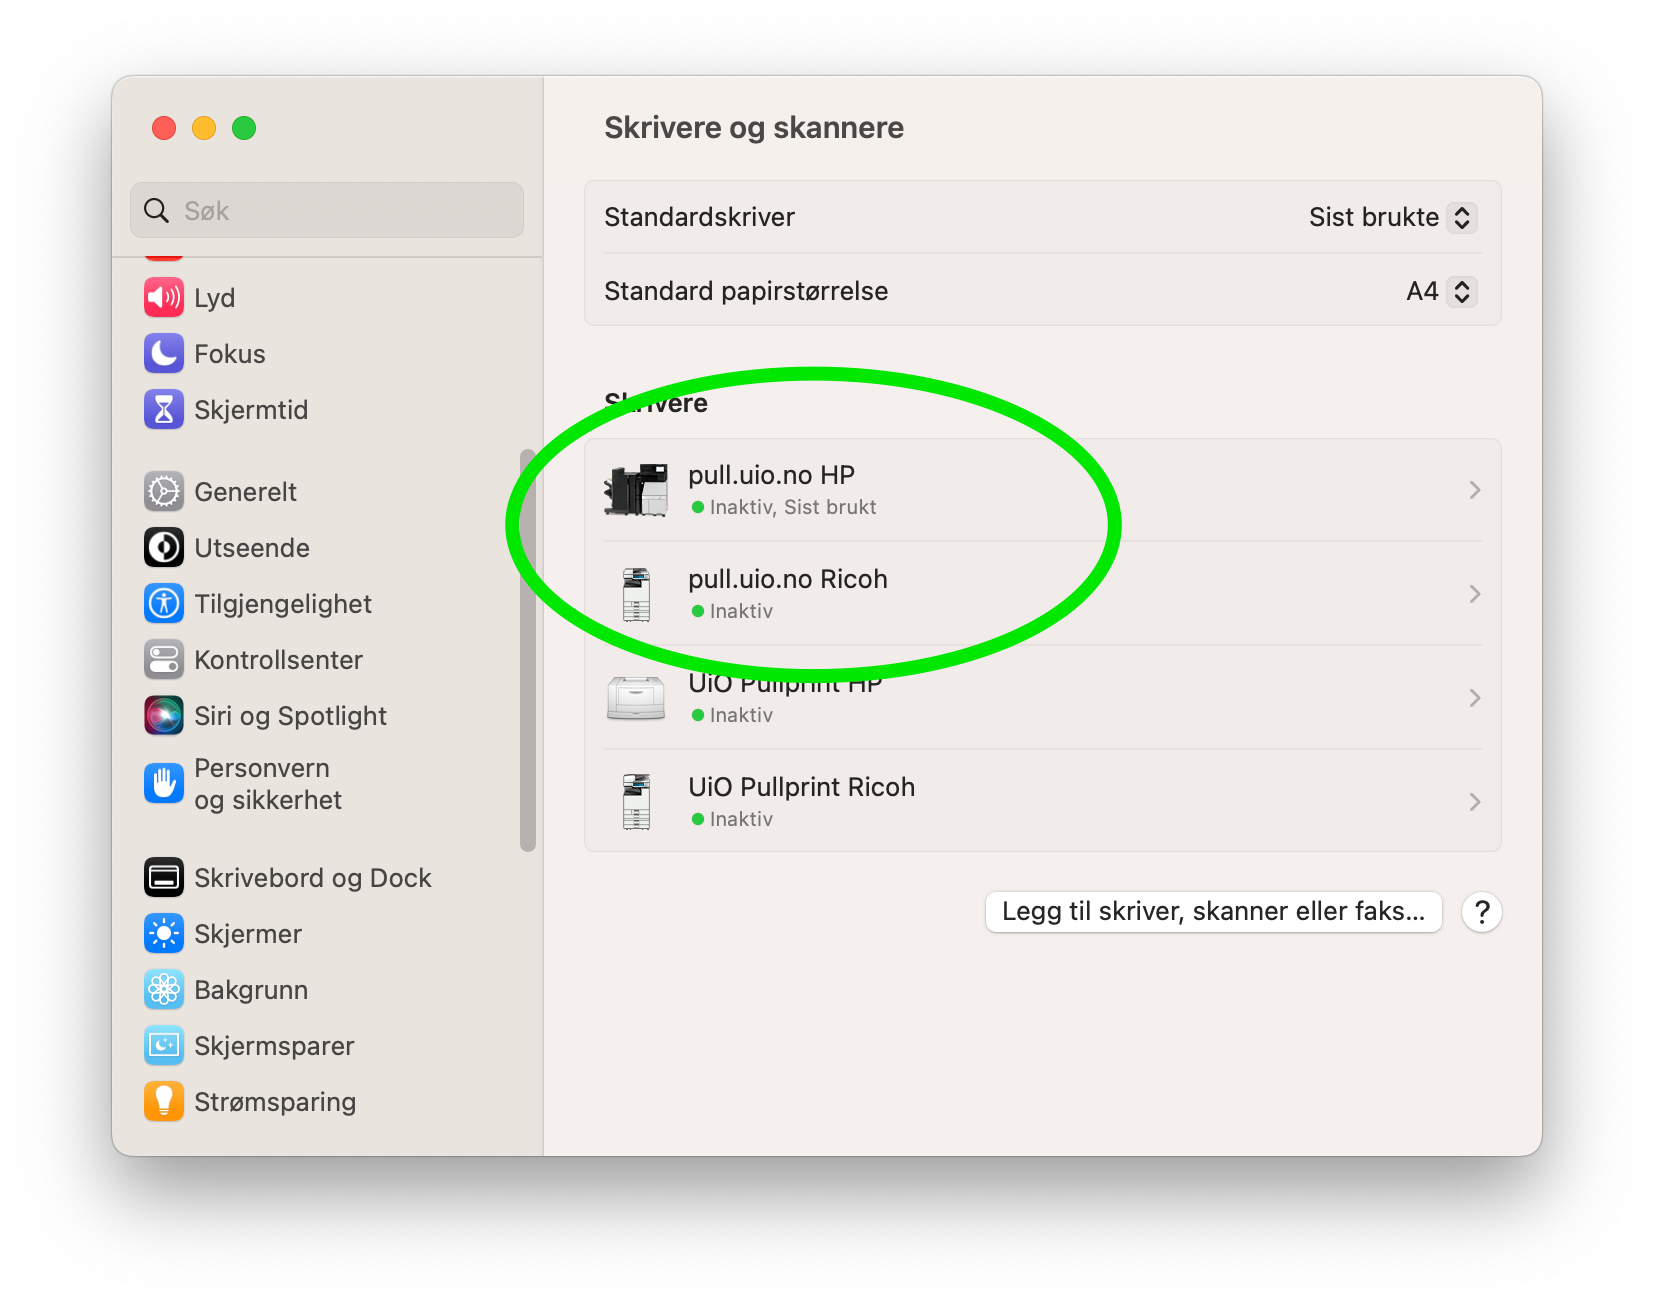Click the 'Inaktiv' status under UiO Pullprint Ricoh
Screen dimensions: 1654x1304
click(741, 819)
